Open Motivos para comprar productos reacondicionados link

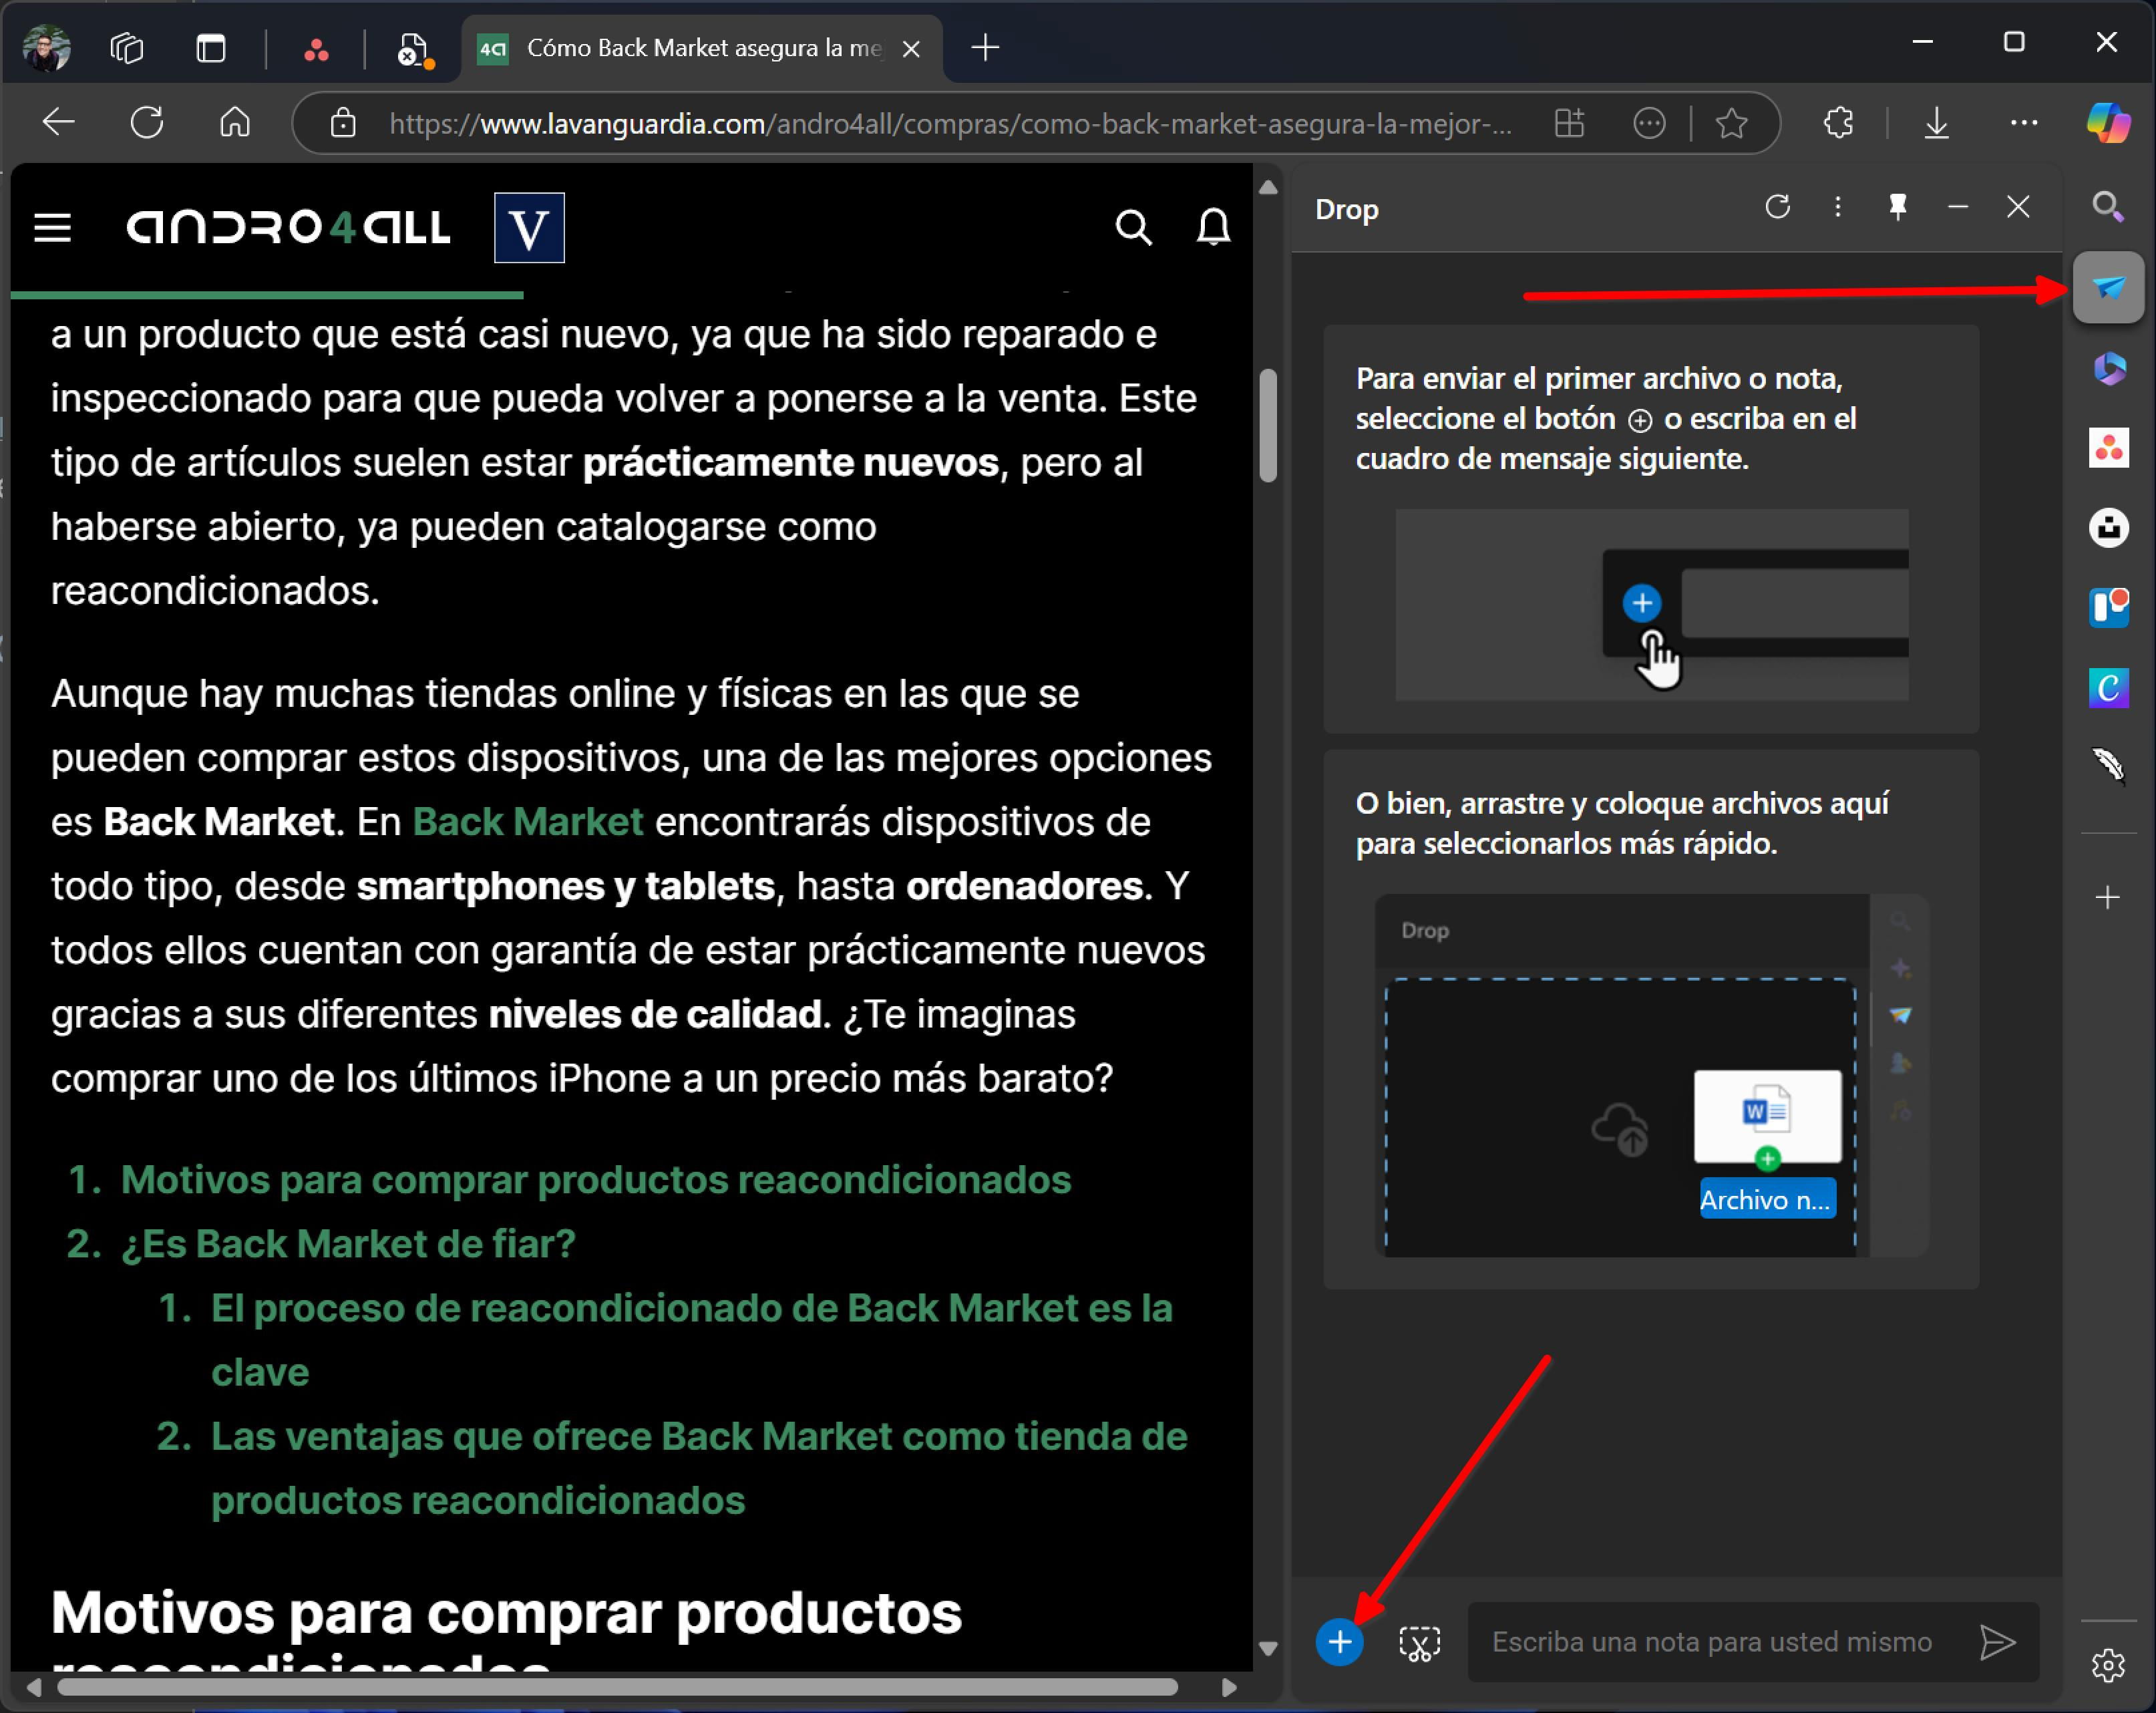(596, 1180)
